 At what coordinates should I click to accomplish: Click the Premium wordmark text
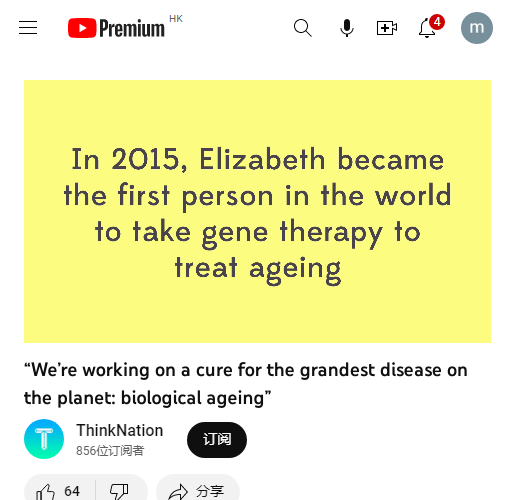click(x=132, y=28)
